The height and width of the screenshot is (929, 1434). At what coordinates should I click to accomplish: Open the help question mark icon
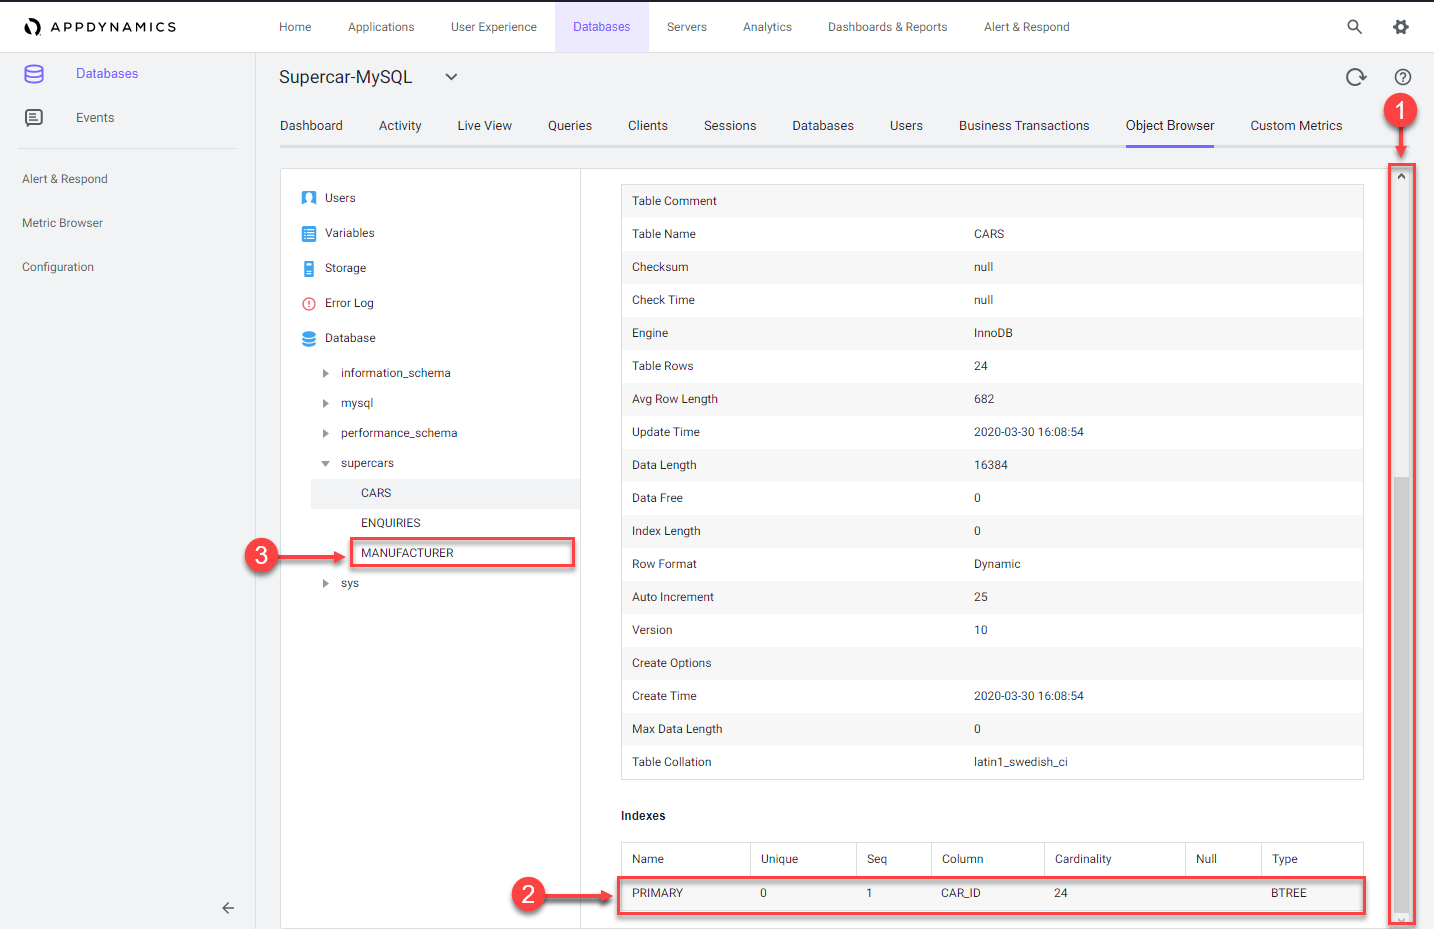(x=1403, y=77)
